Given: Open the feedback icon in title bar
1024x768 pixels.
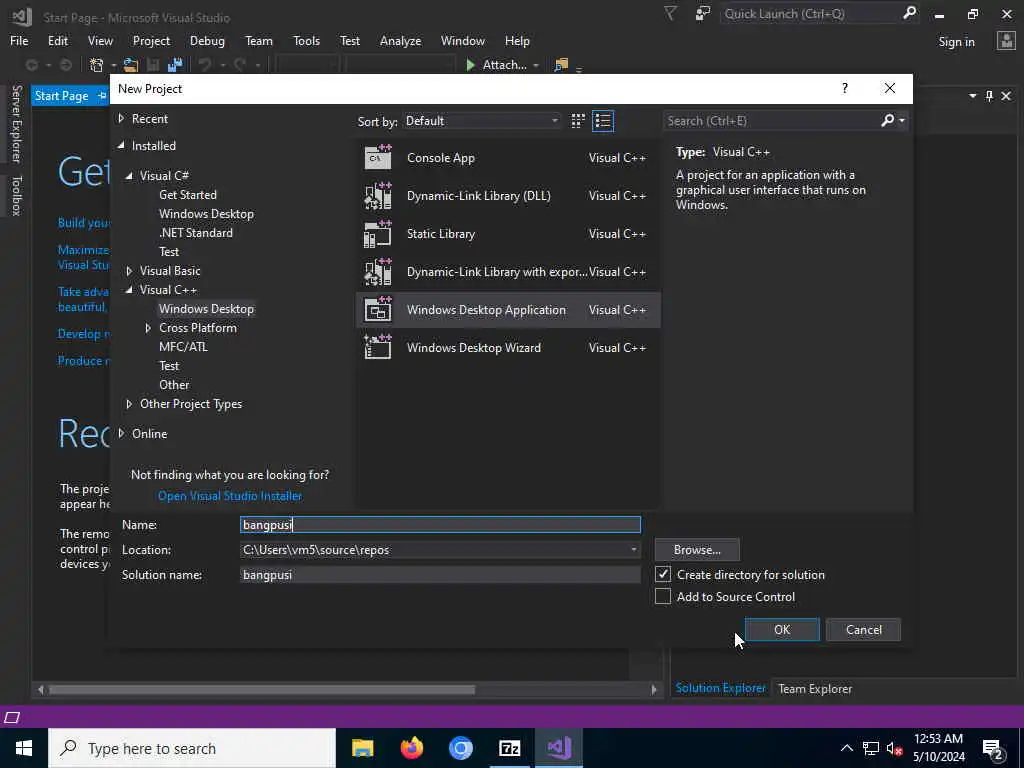Looking at the screenshot, I should tap(703, 13).
